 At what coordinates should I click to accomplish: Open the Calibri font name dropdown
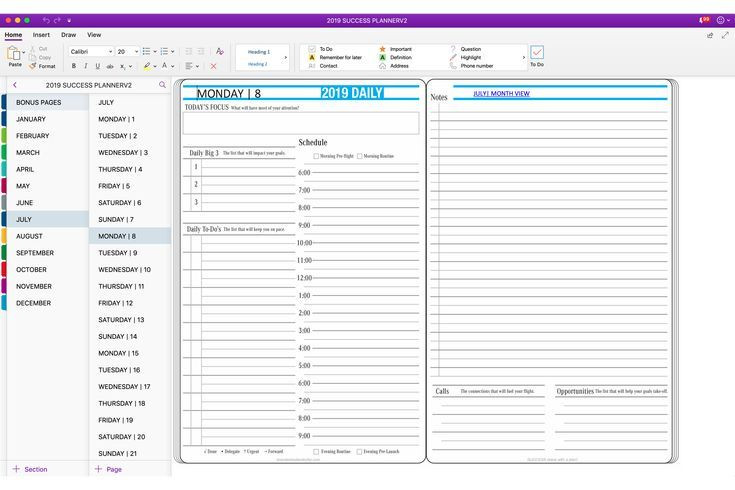[110, 52]
